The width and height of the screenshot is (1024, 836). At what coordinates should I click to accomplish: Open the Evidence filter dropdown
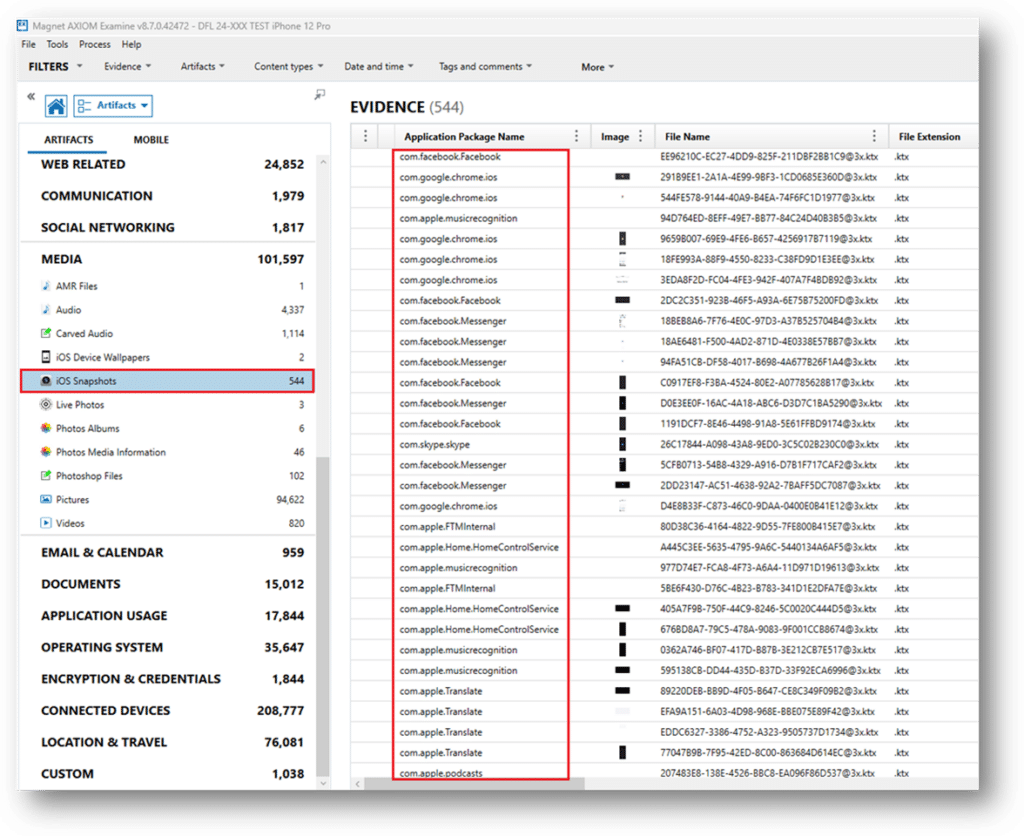pyautogui.click(x=127, y=67)
